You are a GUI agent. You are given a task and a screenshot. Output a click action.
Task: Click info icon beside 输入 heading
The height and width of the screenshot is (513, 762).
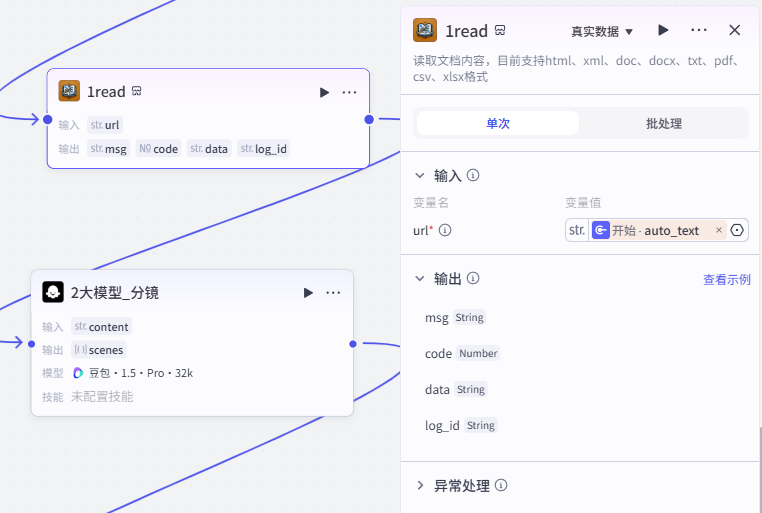(x=473, y=175)
